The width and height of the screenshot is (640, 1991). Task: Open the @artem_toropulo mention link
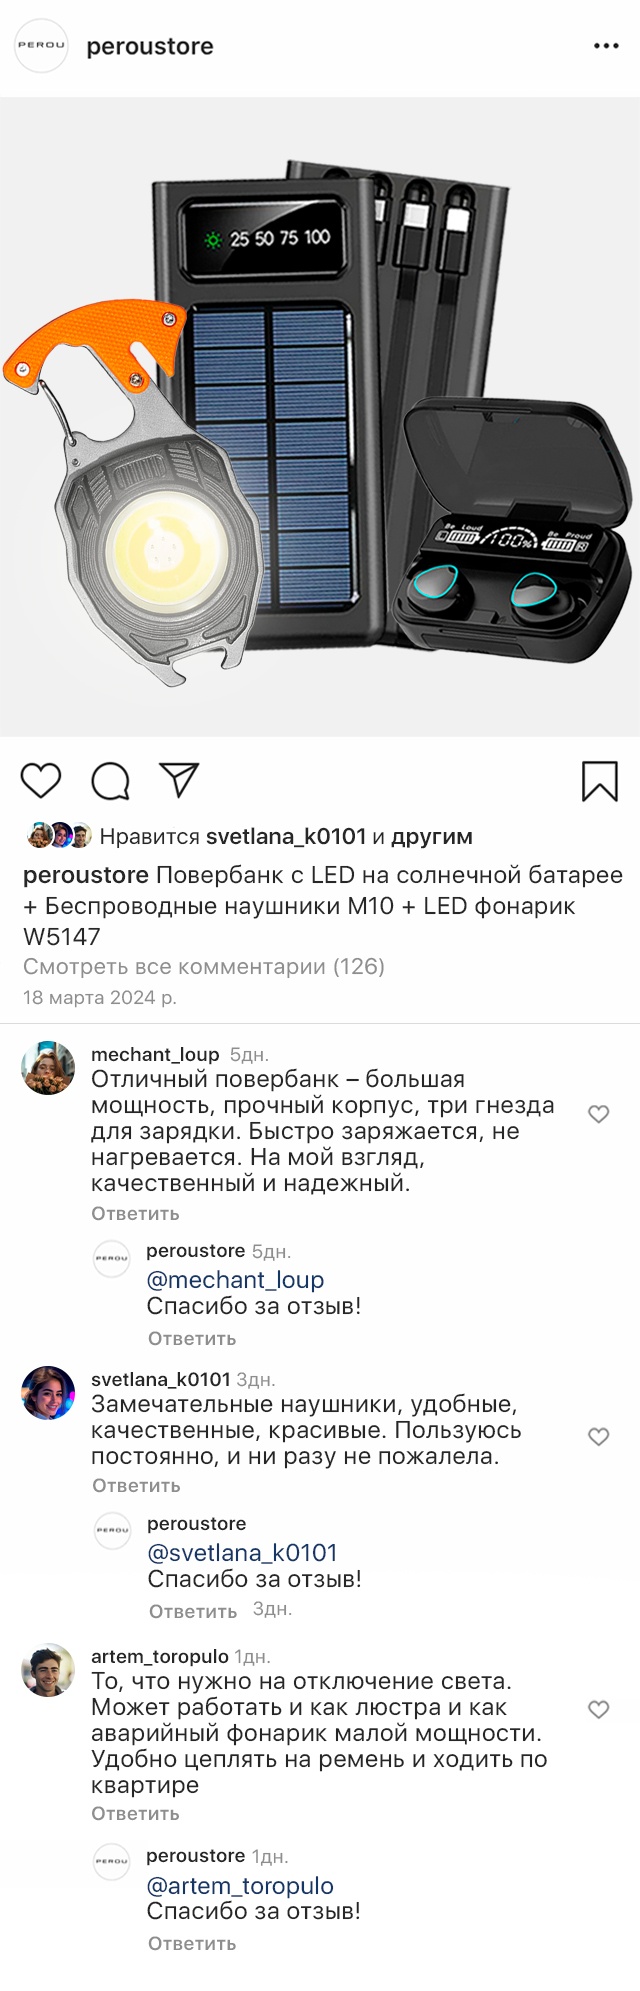pyautogui.click(x=240, y=1886)
